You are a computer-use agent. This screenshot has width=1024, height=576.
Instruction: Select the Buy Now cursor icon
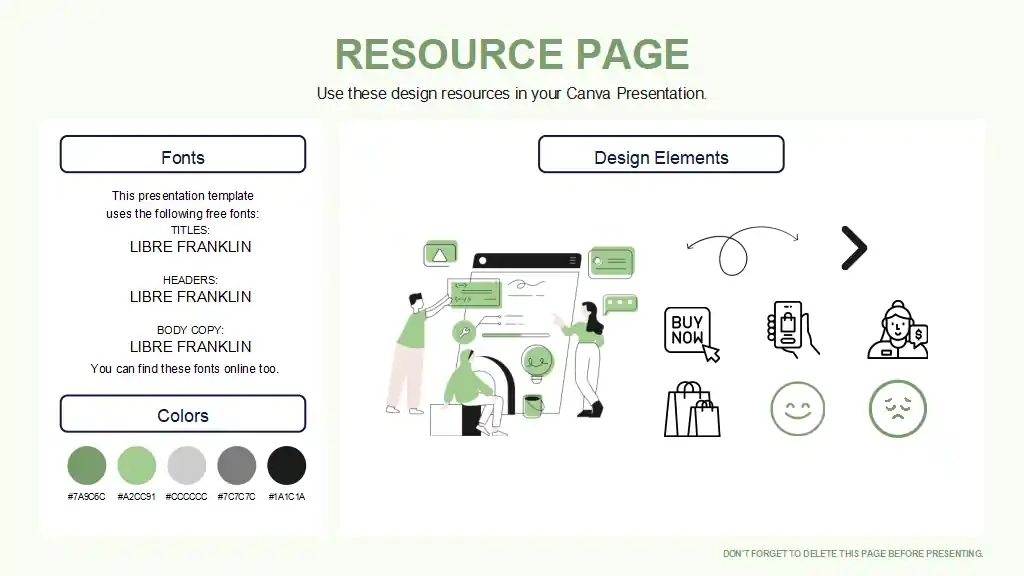click(692, 334)
